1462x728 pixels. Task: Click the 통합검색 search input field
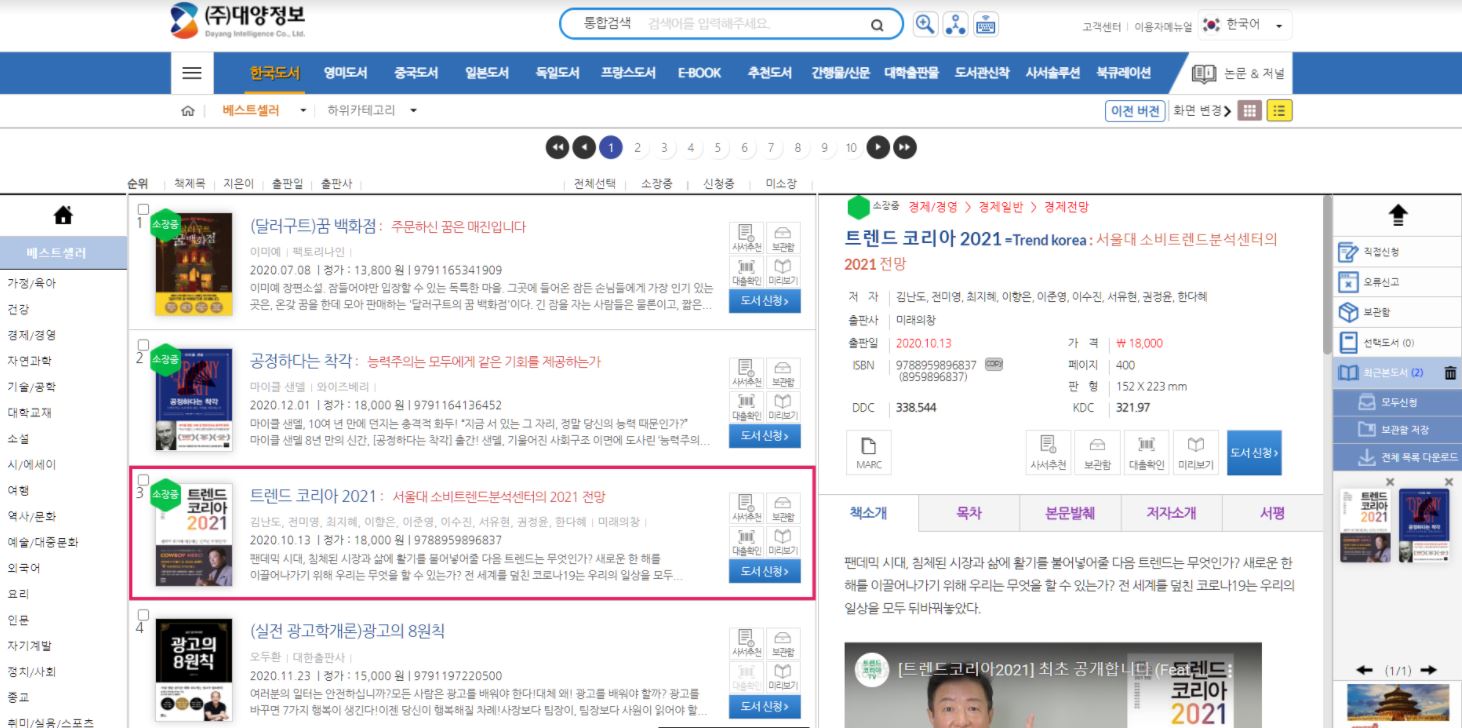752,25
